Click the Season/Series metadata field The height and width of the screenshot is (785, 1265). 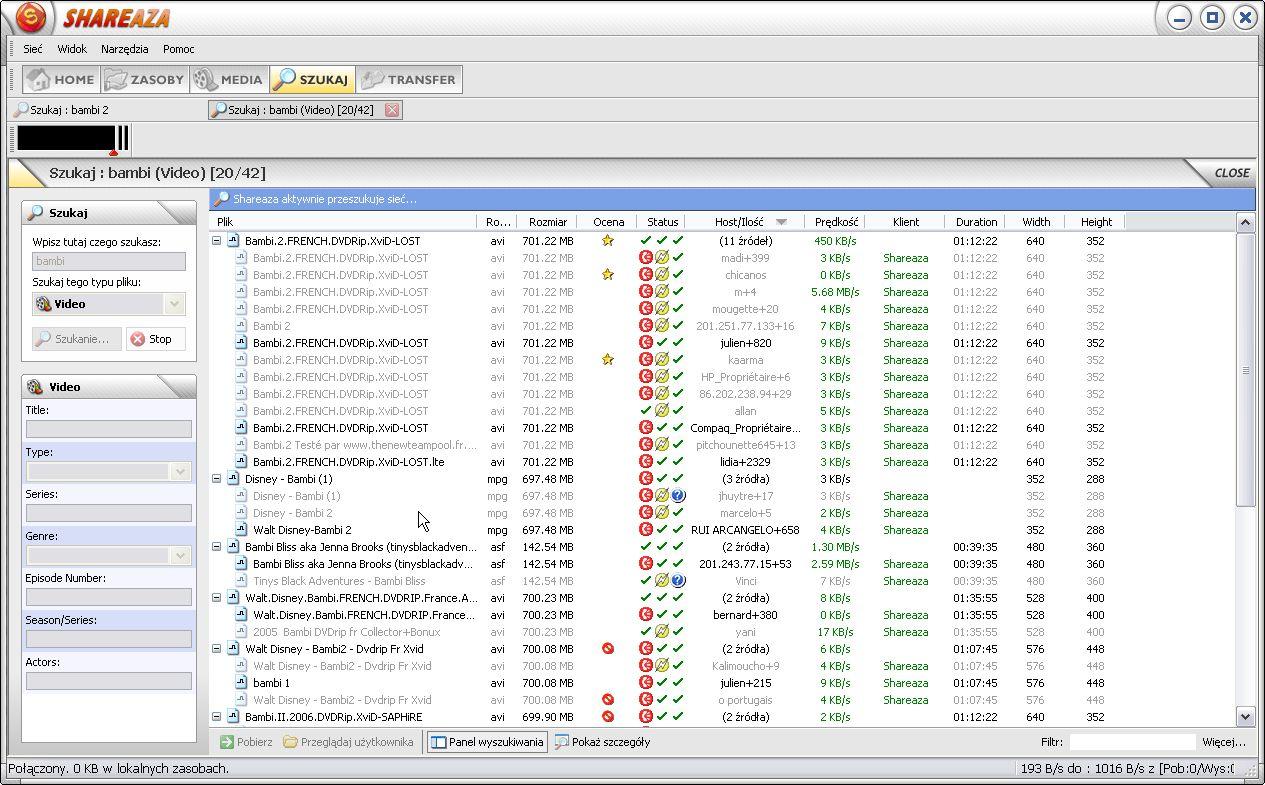pyautogui.click(x=109, y=639)
